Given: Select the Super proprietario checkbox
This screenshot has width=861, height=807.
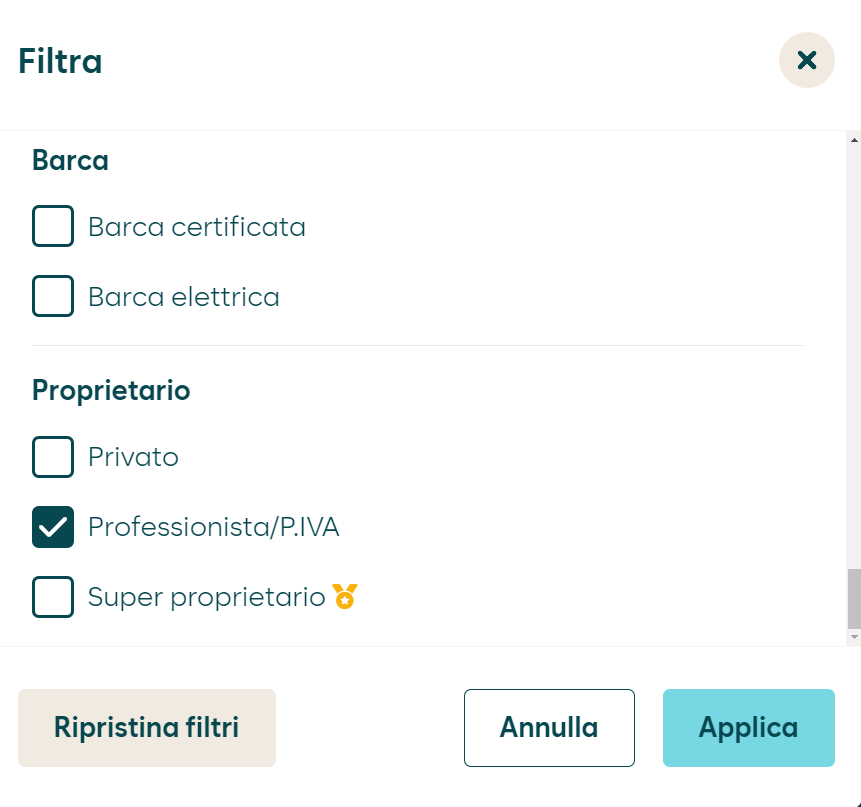Looking at the screenshot, I should [53, 597].
